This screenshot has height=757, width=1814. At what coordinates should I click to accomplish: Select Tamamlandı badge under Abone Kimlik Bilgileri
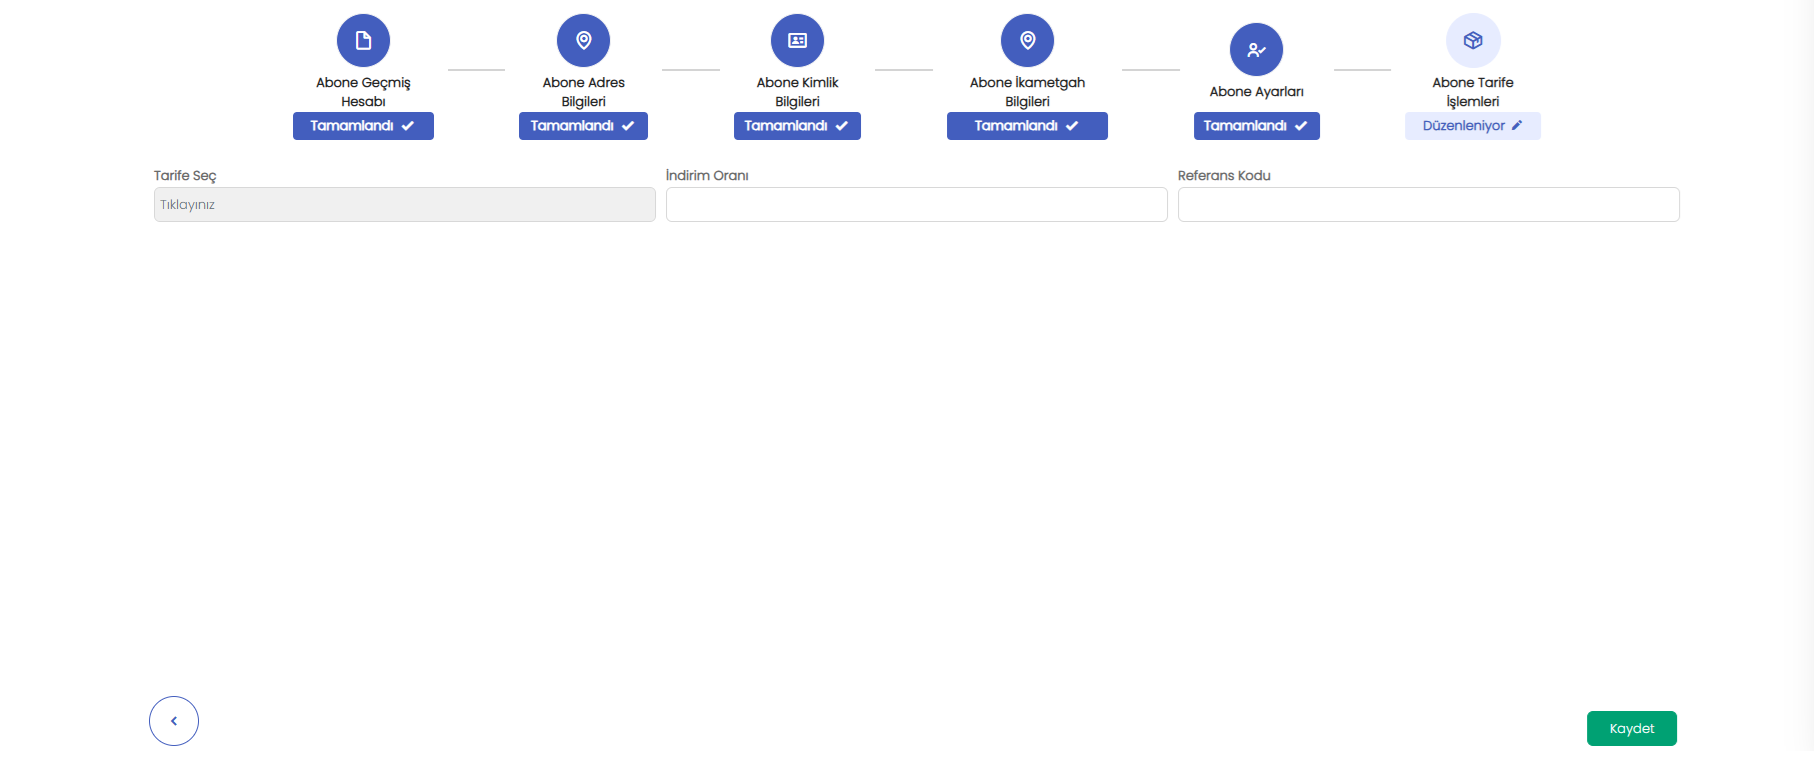(x=797, y=126)
